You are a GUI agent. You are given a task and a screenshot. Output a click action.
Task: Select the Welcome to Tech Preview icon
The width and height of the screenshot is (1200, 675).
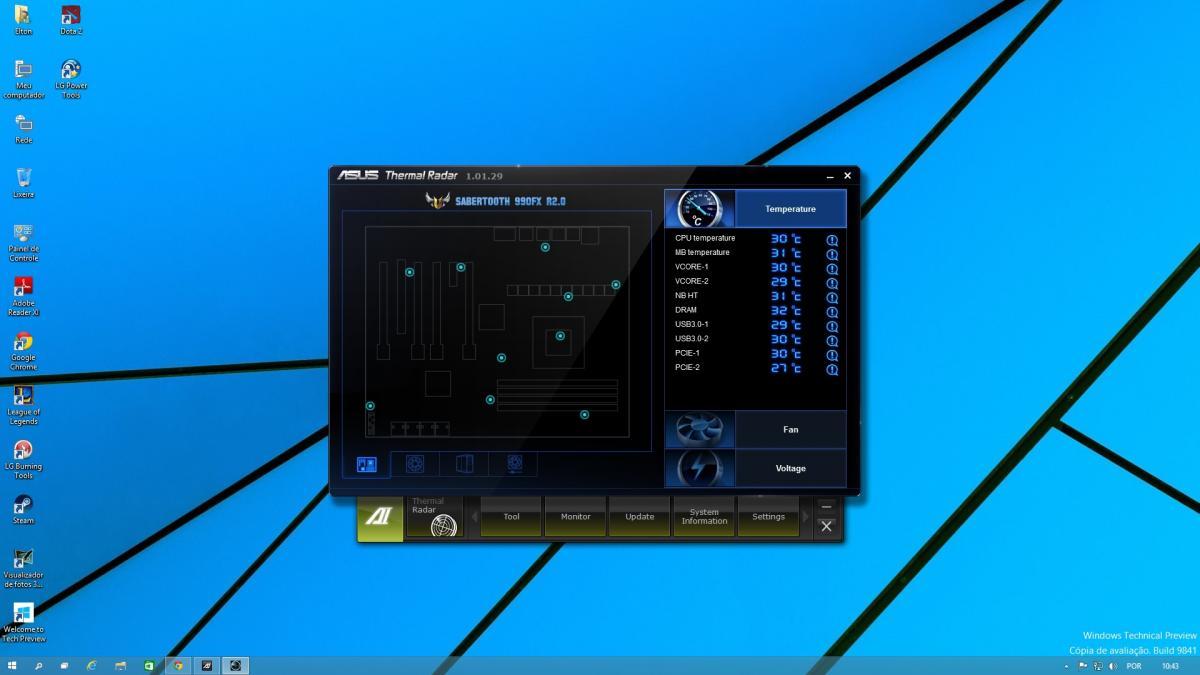coord(23,622)
